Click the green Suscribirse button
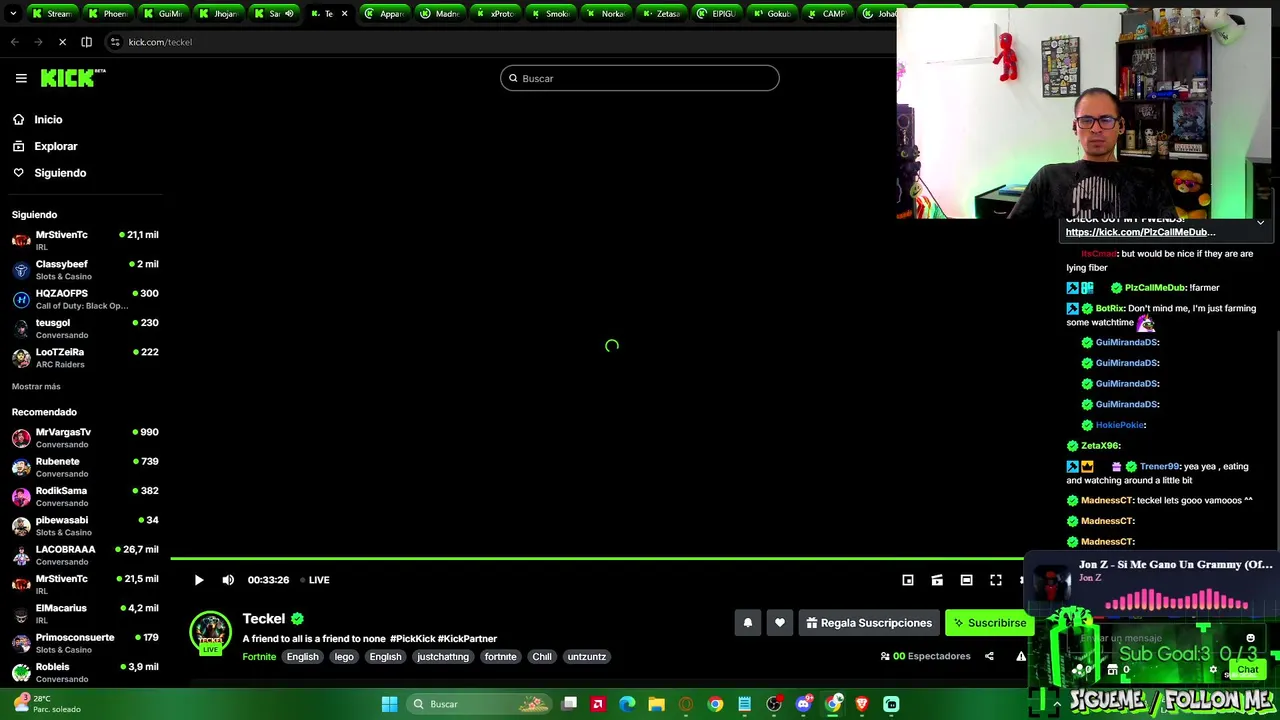 tap(989, 623)
